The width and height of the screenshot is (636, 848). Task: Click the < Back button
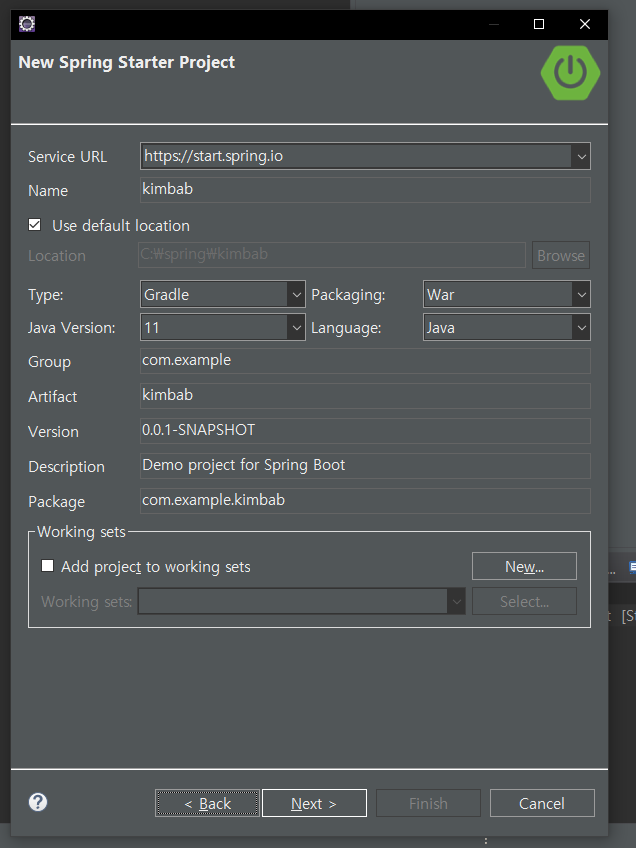coord(208,803)
